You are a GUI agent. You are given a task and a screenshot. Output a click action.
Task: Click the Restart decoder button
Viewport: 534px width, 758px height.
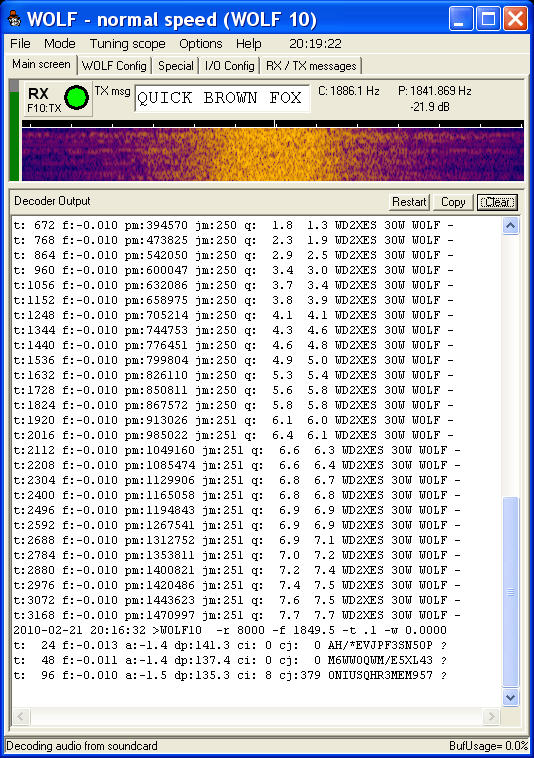[x=409, y=202]
